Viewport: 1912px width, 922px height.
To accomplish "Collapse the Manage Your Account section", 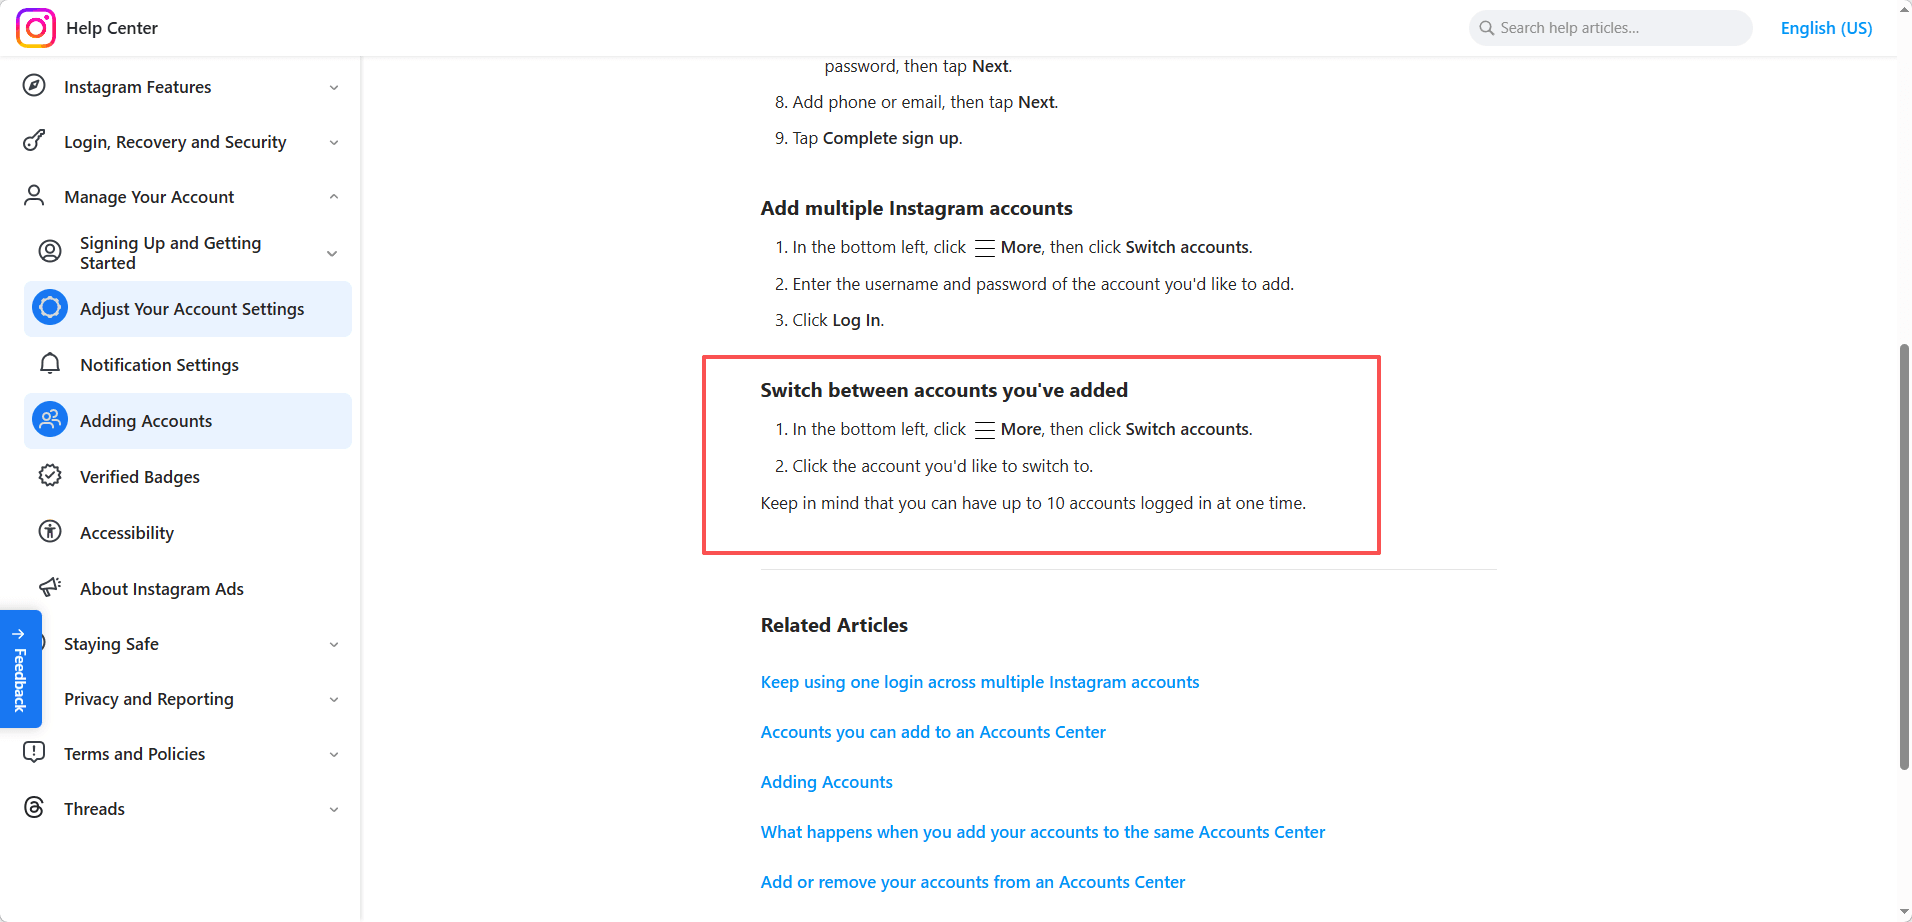I will coord(334,197).
